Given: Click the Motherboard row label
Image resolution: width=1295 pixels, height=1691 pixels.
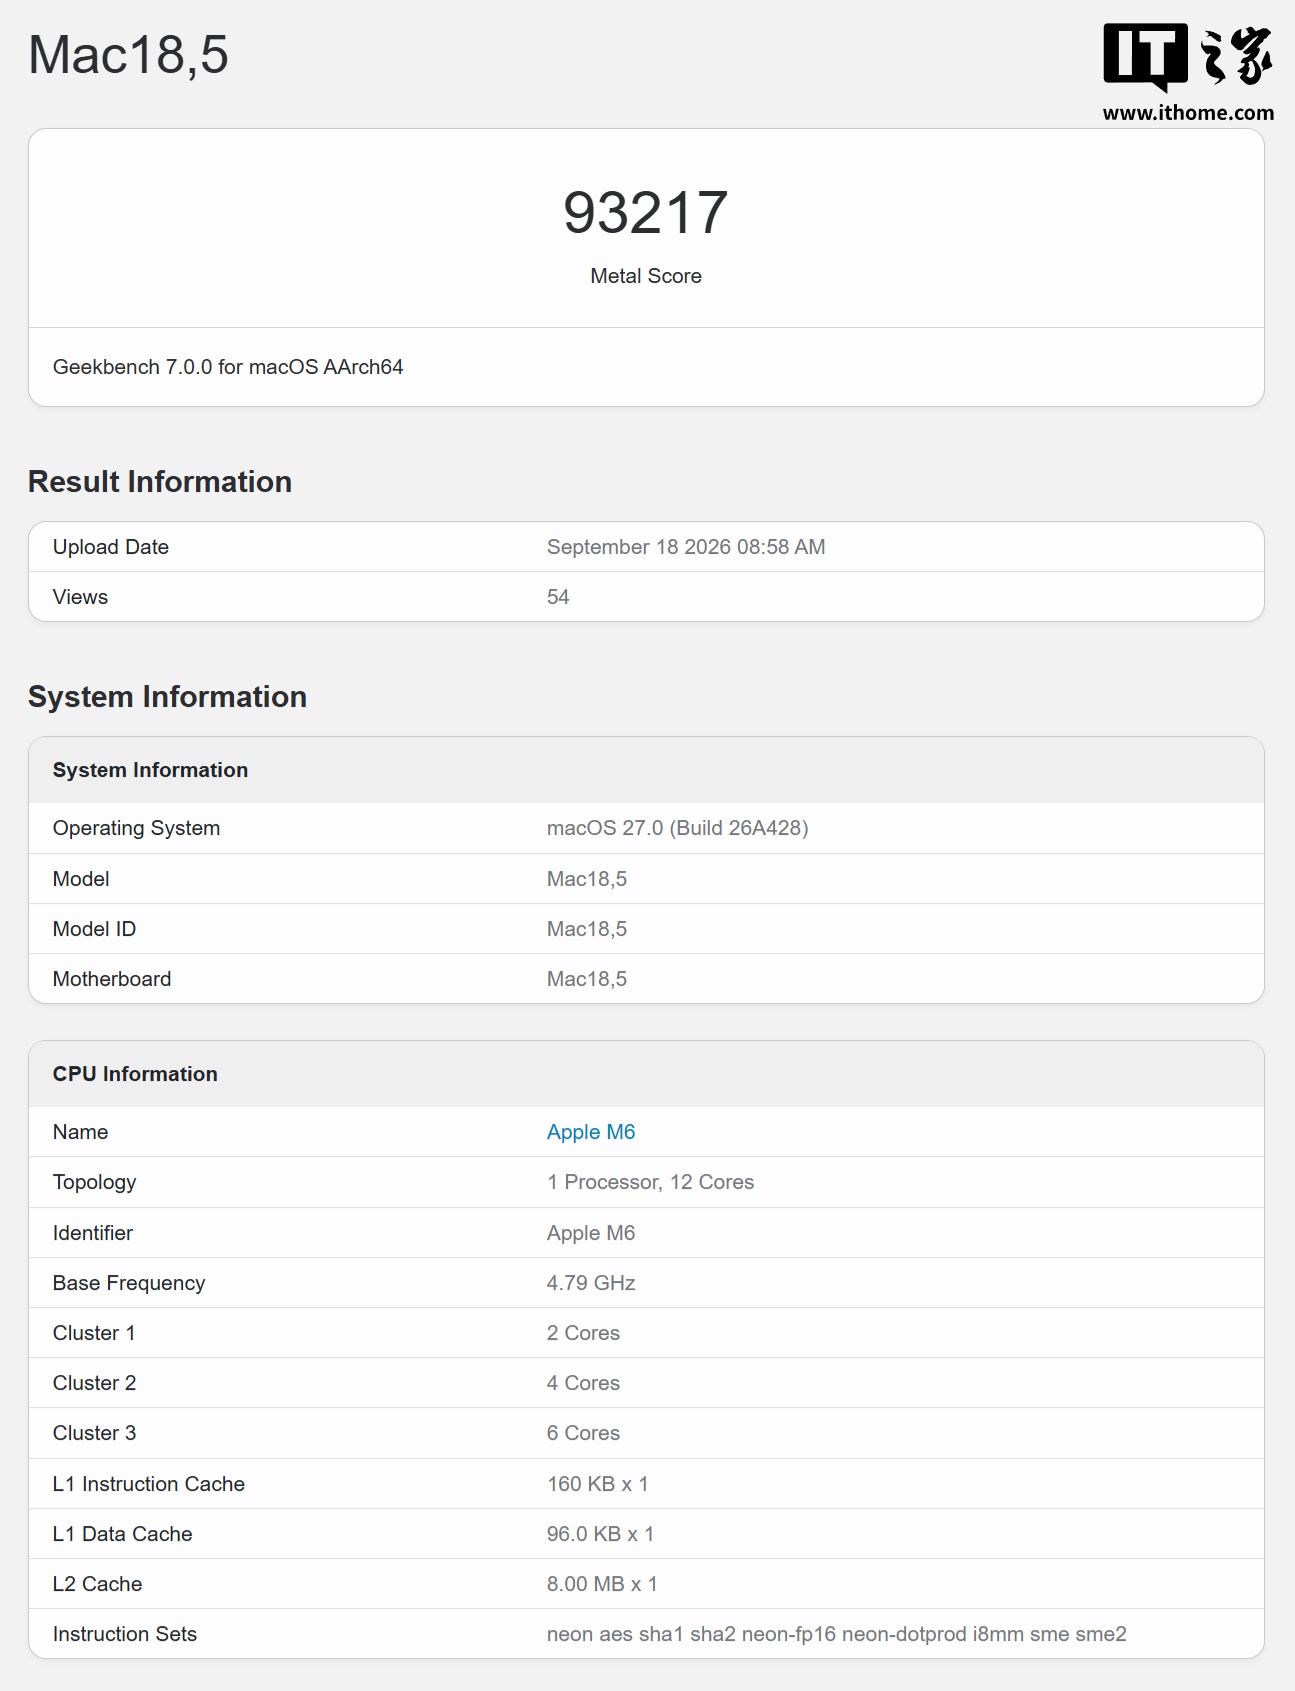Looking at the screenshot, I should pyautogui.click(x=112, y=979).
